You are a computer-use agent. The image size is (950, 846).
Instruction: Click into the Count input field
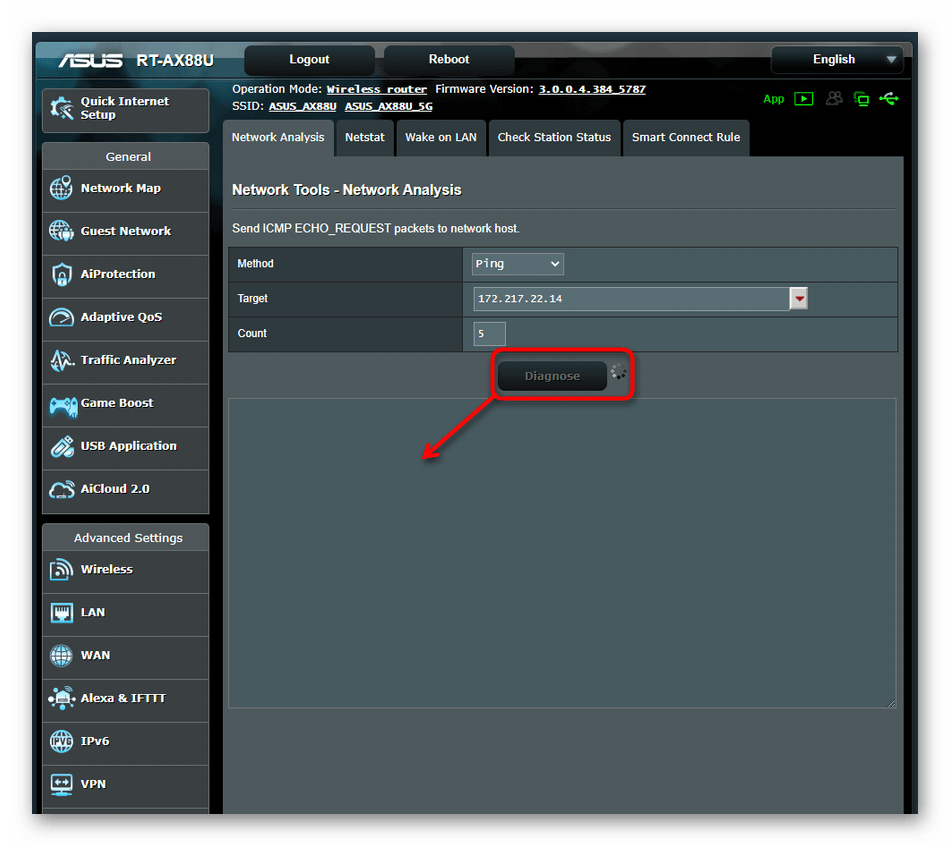coord(490,334)
